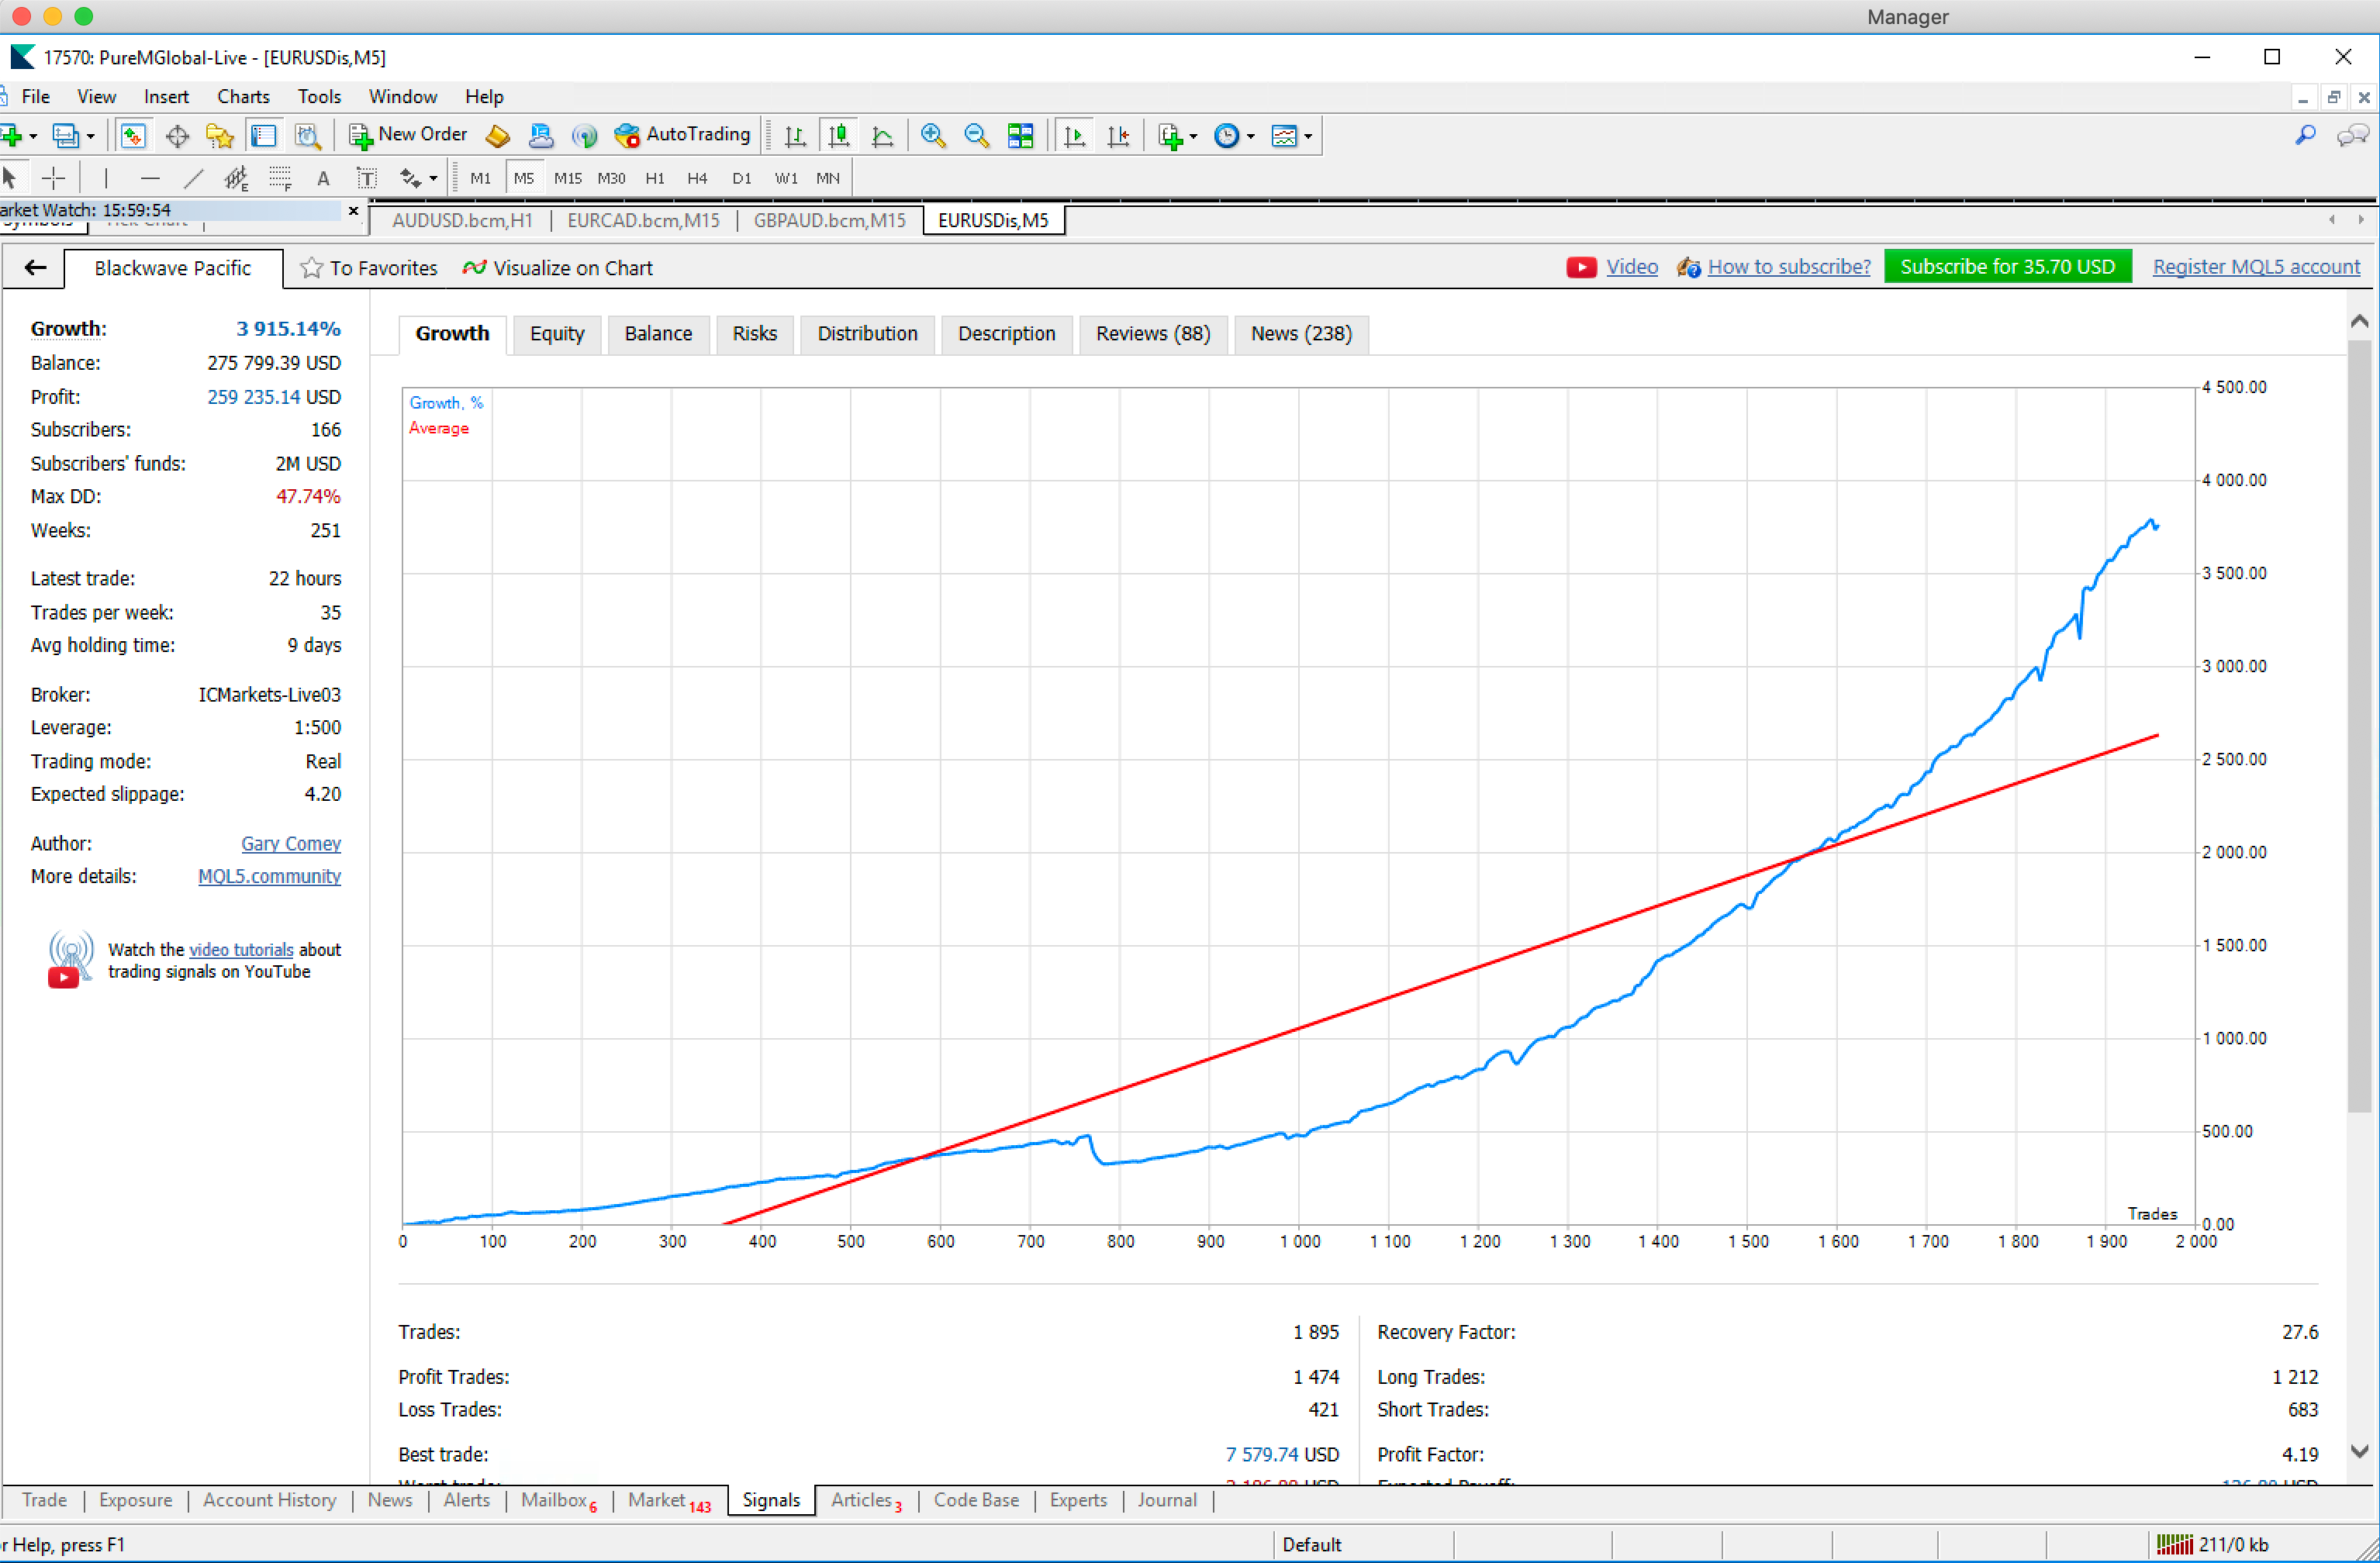Click the Profiles icon

(x=66, y=136)
